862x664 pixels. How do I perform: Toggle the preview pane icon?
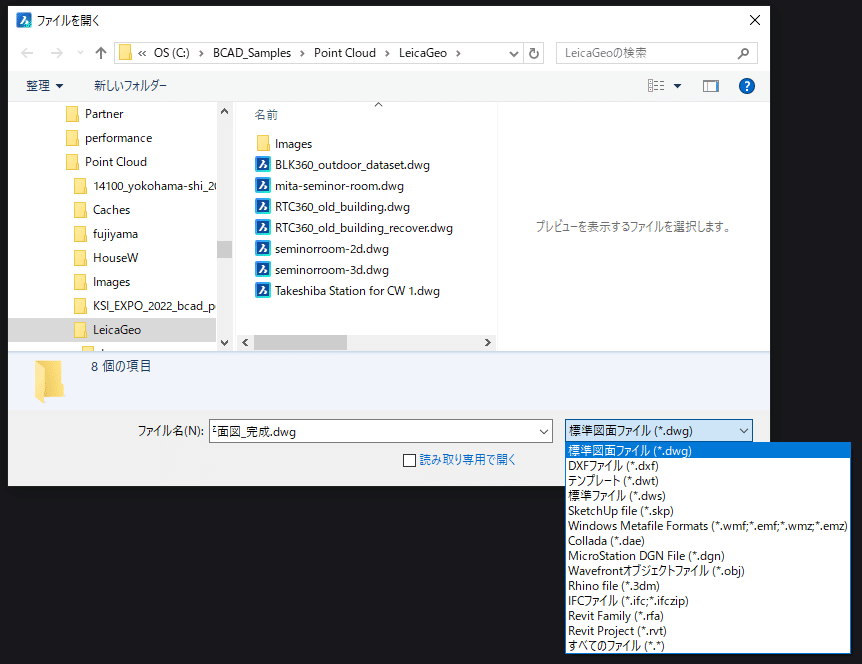point(711,86)
